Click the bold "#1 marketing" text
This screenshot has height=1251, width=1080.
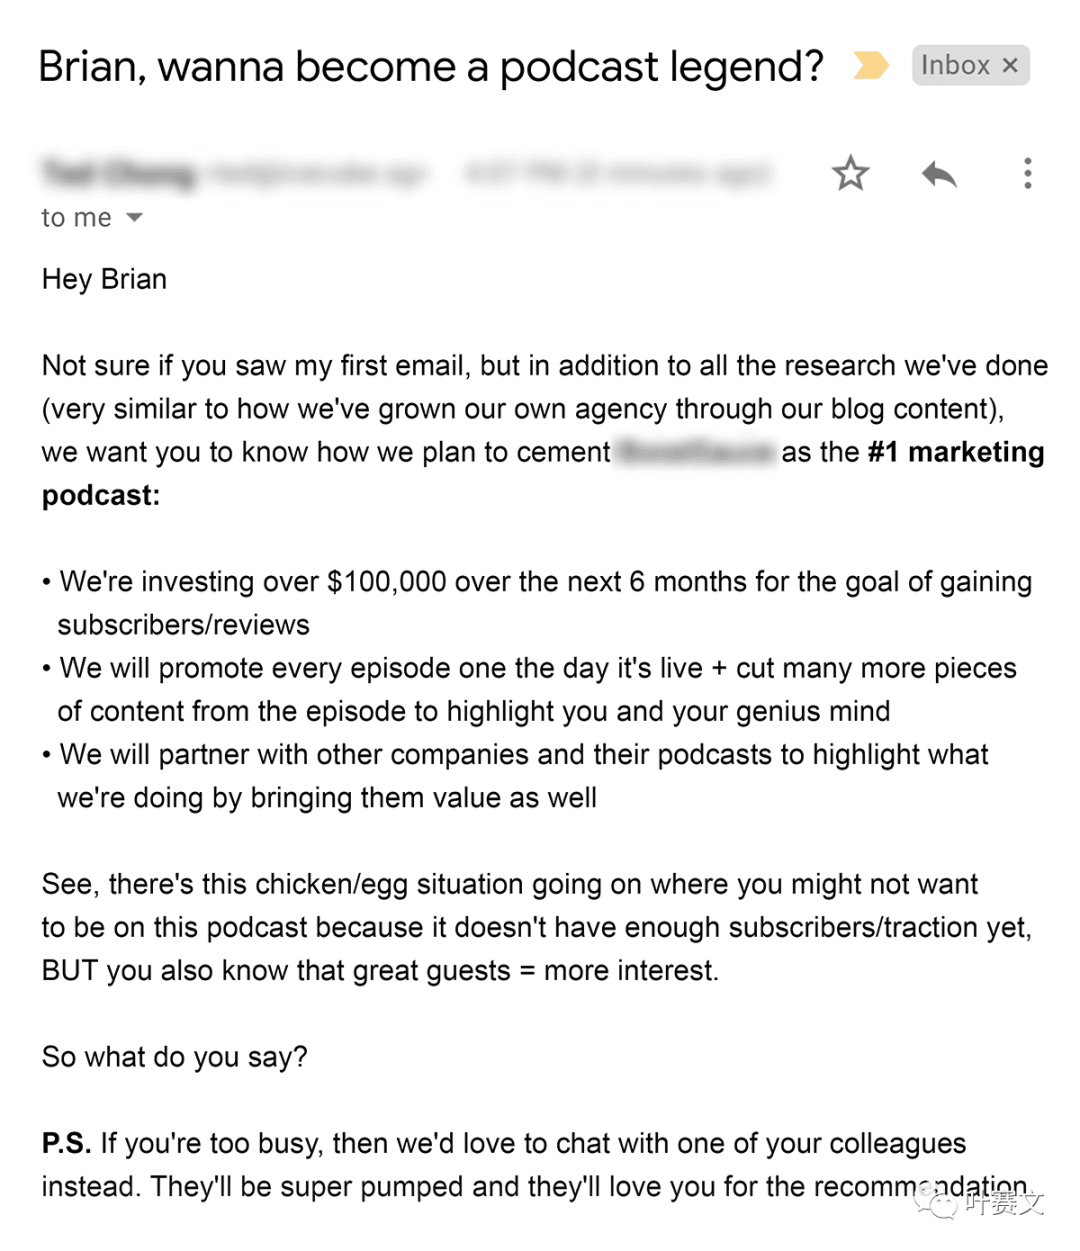click(955, 452)
